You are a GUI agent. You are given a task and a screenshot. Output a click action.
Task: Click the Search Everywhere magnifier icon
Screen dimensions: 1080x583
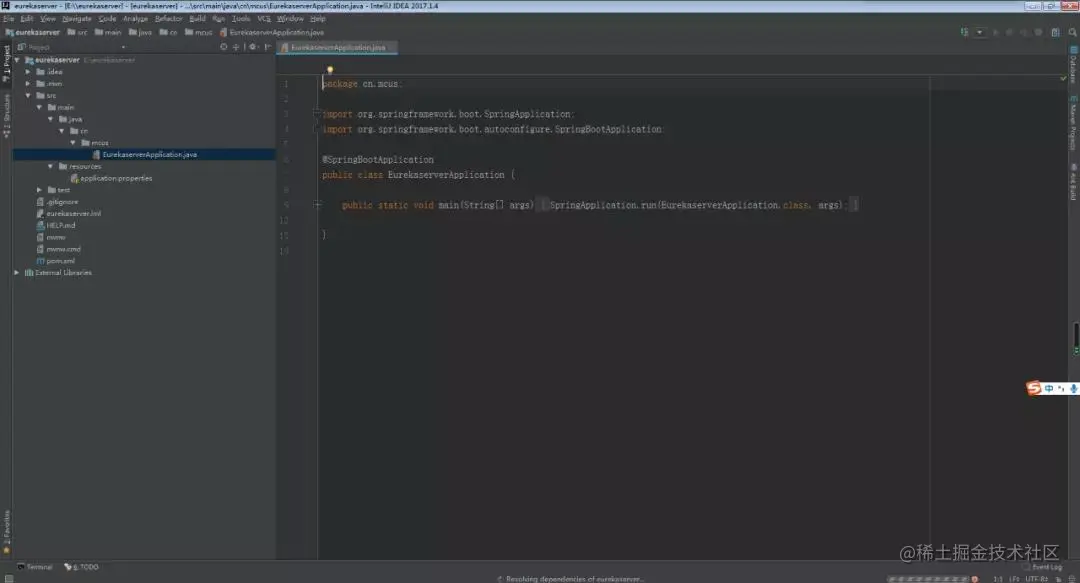[x=1072, y=32]
